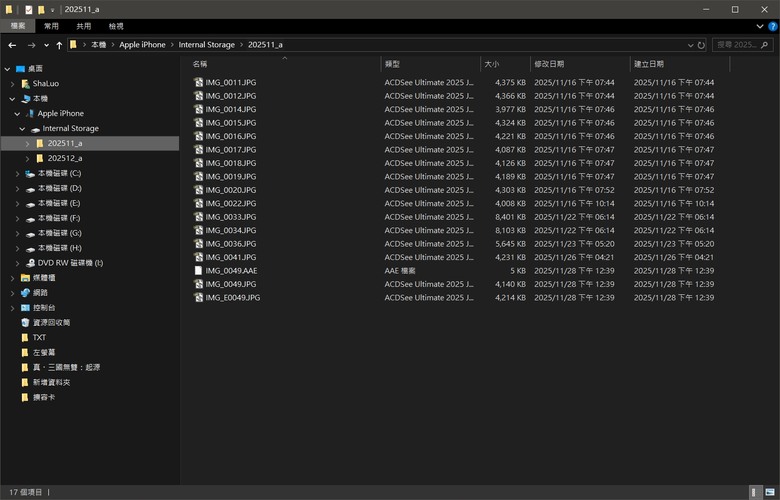Click the New folder quick access icon
The width and height of the screenshot is (780, 500).
coord(41,9)
